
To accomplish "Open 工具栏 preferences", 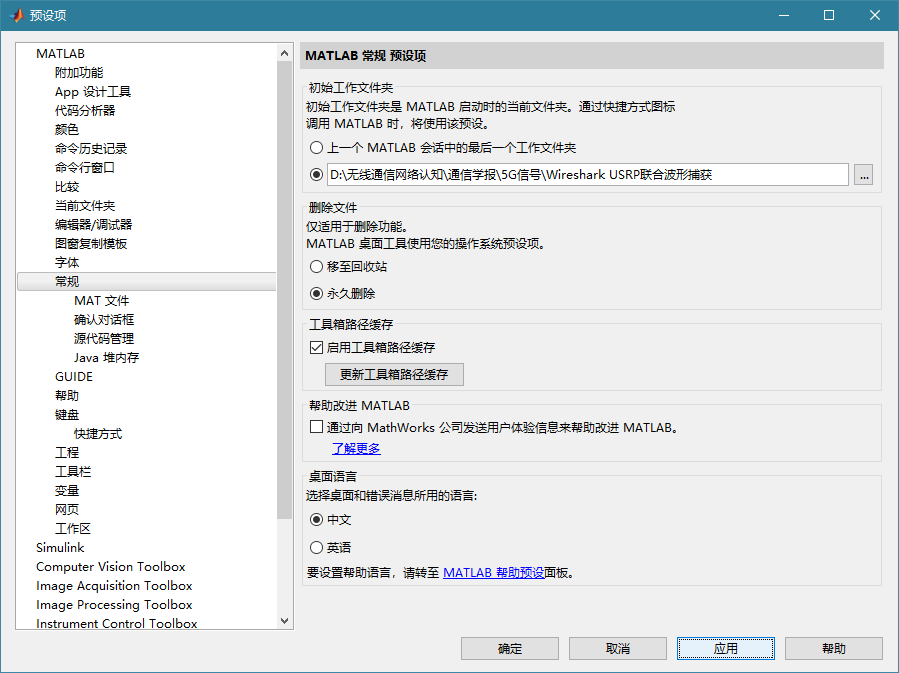I will 73,471.
